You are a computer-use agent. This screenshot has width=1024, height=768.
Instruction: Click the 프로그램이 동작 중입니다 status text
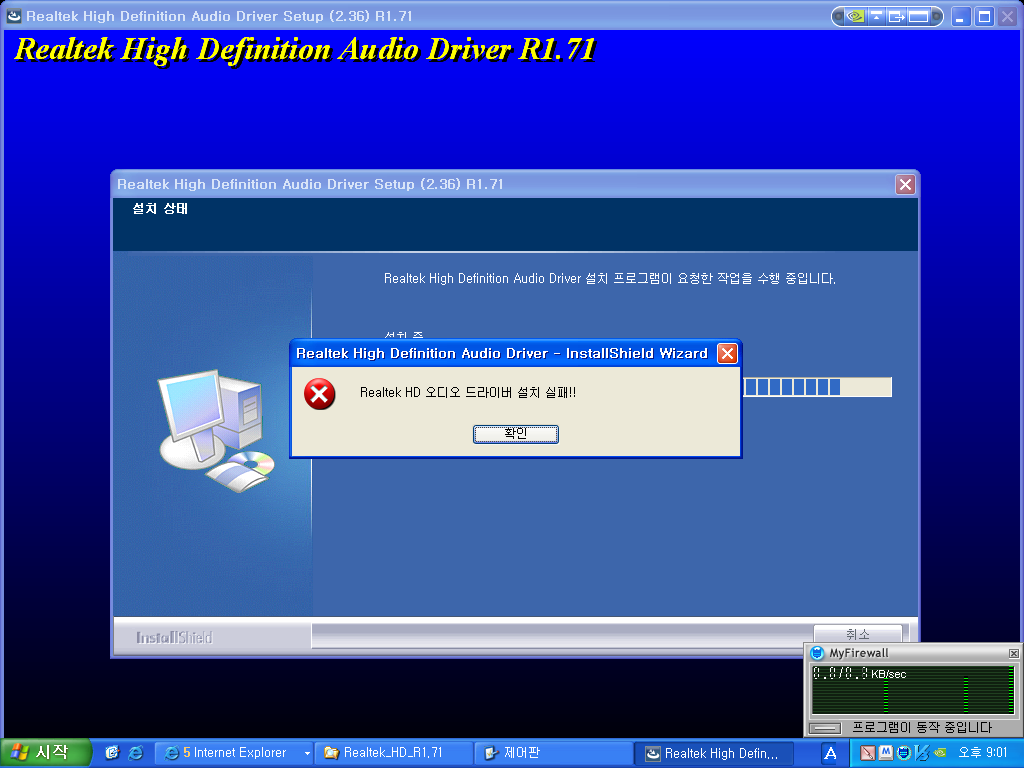pos(921,728)
